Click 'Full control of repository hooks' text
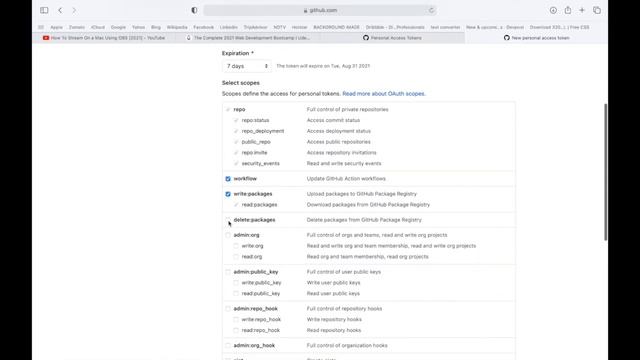This screenshot has height=360, width=640. pos(344,309)
